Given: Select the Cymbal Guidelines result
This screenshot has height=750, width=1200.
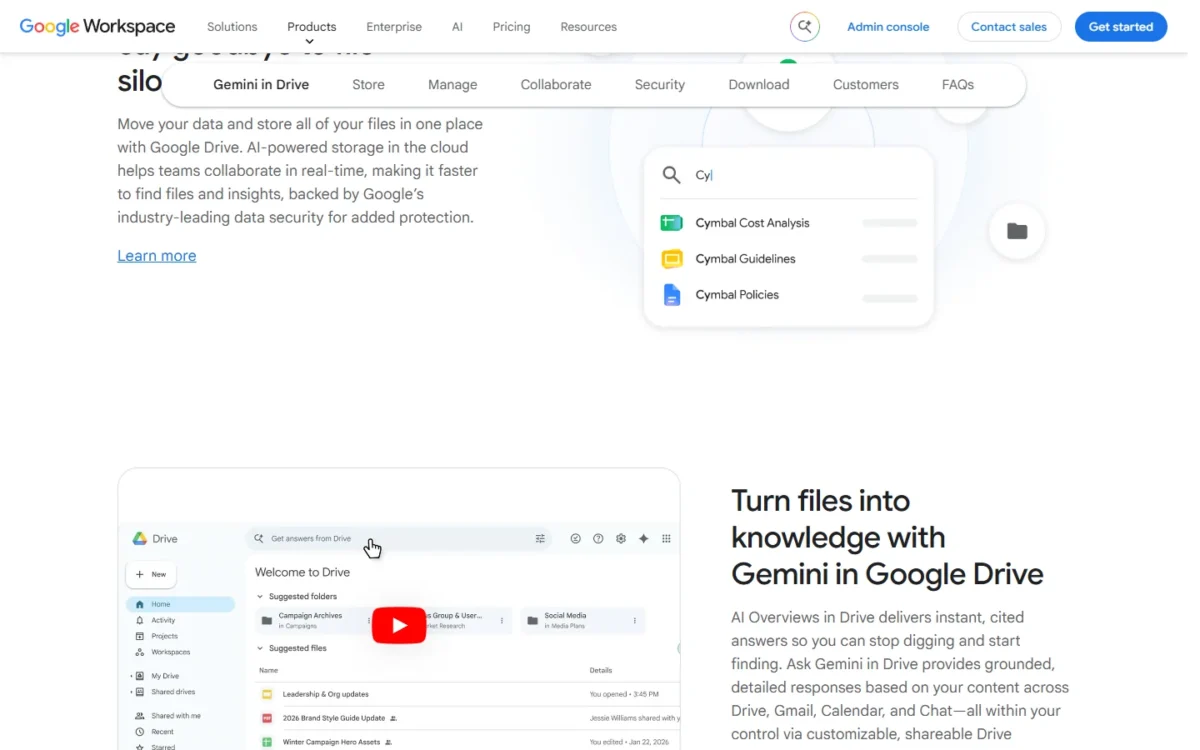Looking at the screenshot, I should coord(788,259).
